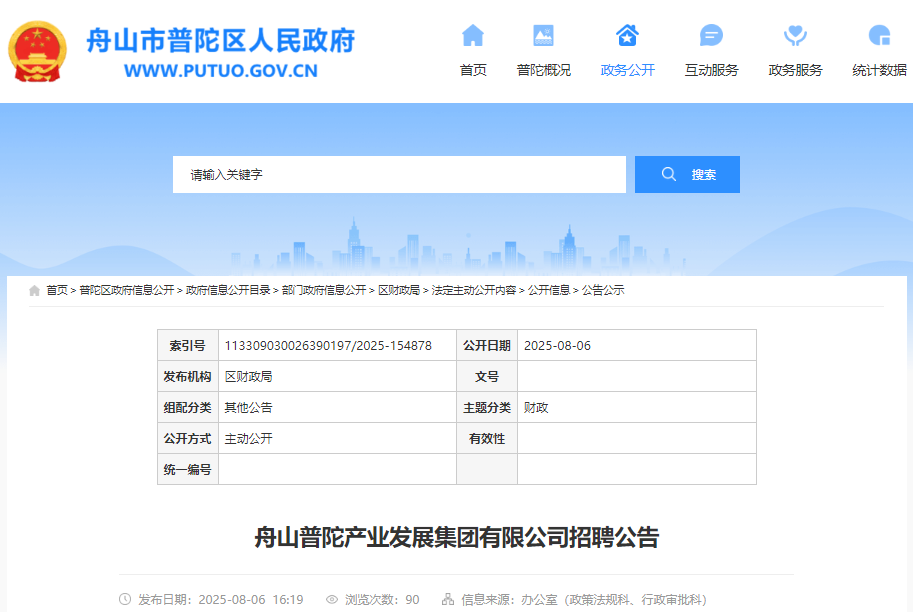Select the 主题分类 value 财政
Image resolution: width=913 pixels, height=612 pixels.
(x=536, y=407)
